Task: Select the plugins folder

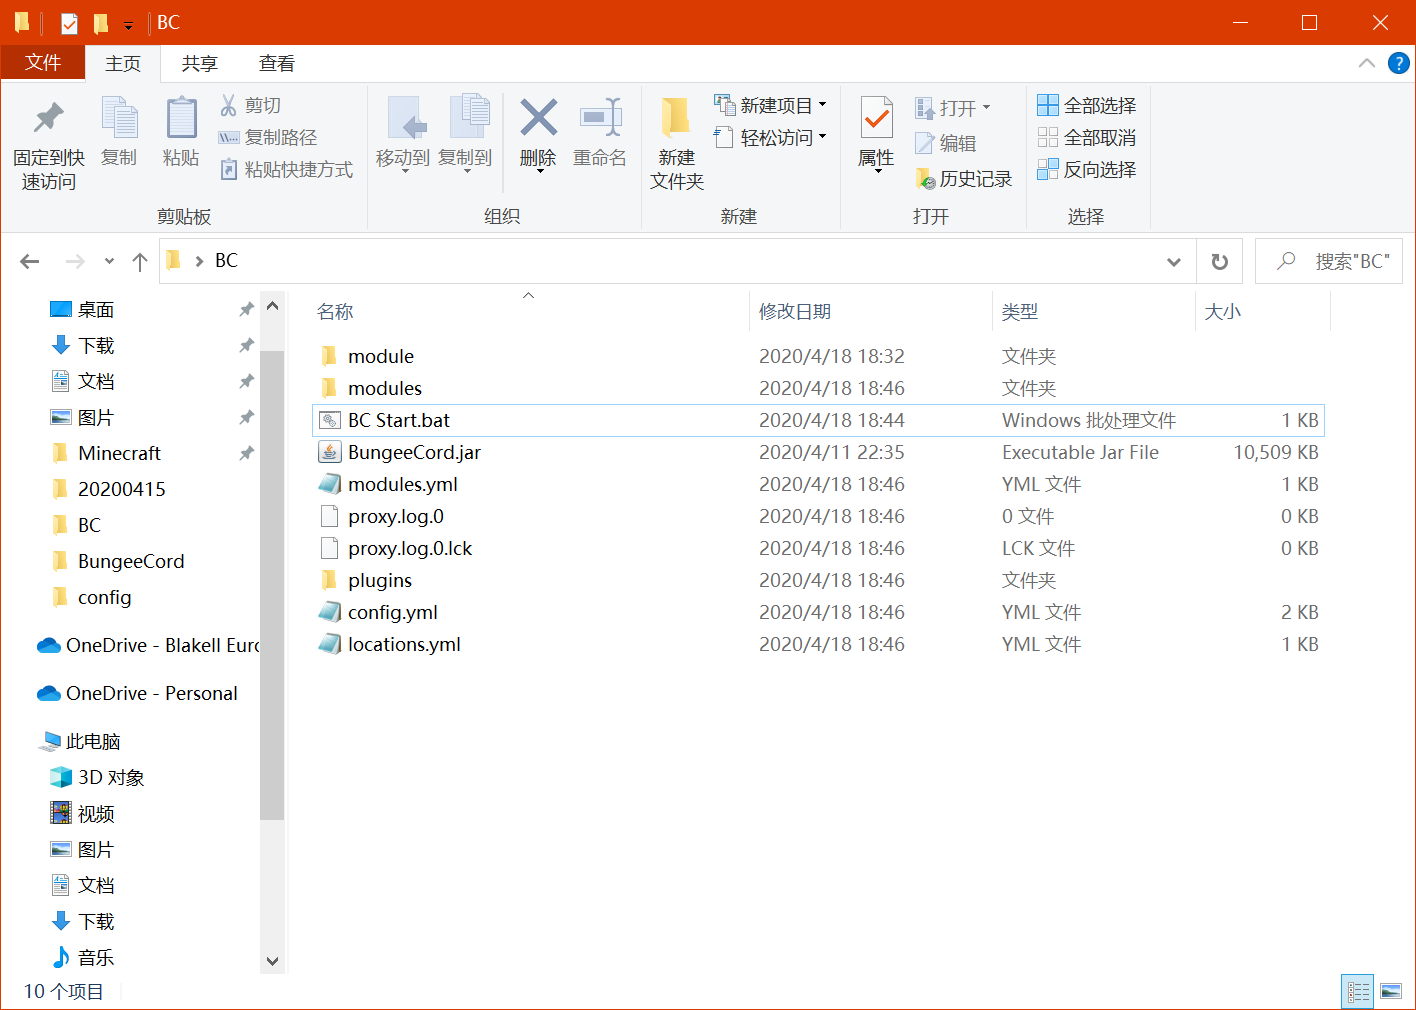Action: [x=818, y=580]
